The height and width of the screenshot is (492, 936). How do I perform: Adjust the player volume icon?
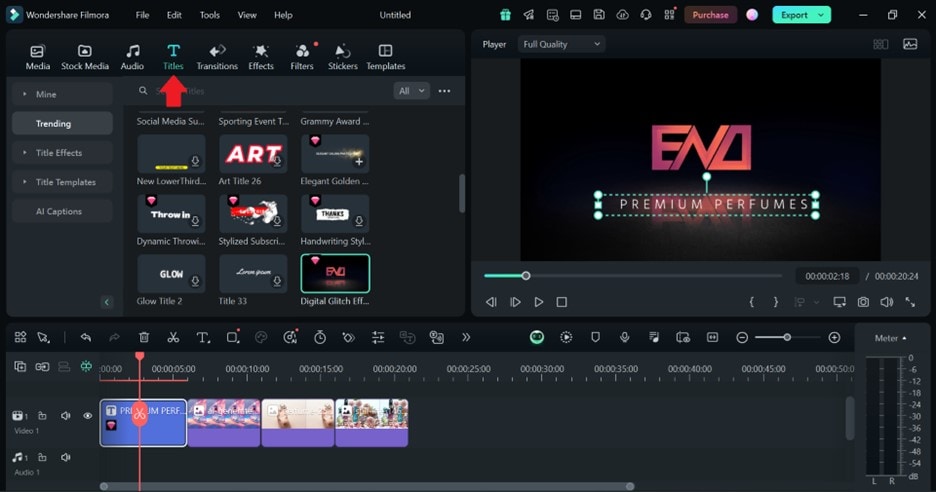886,302
